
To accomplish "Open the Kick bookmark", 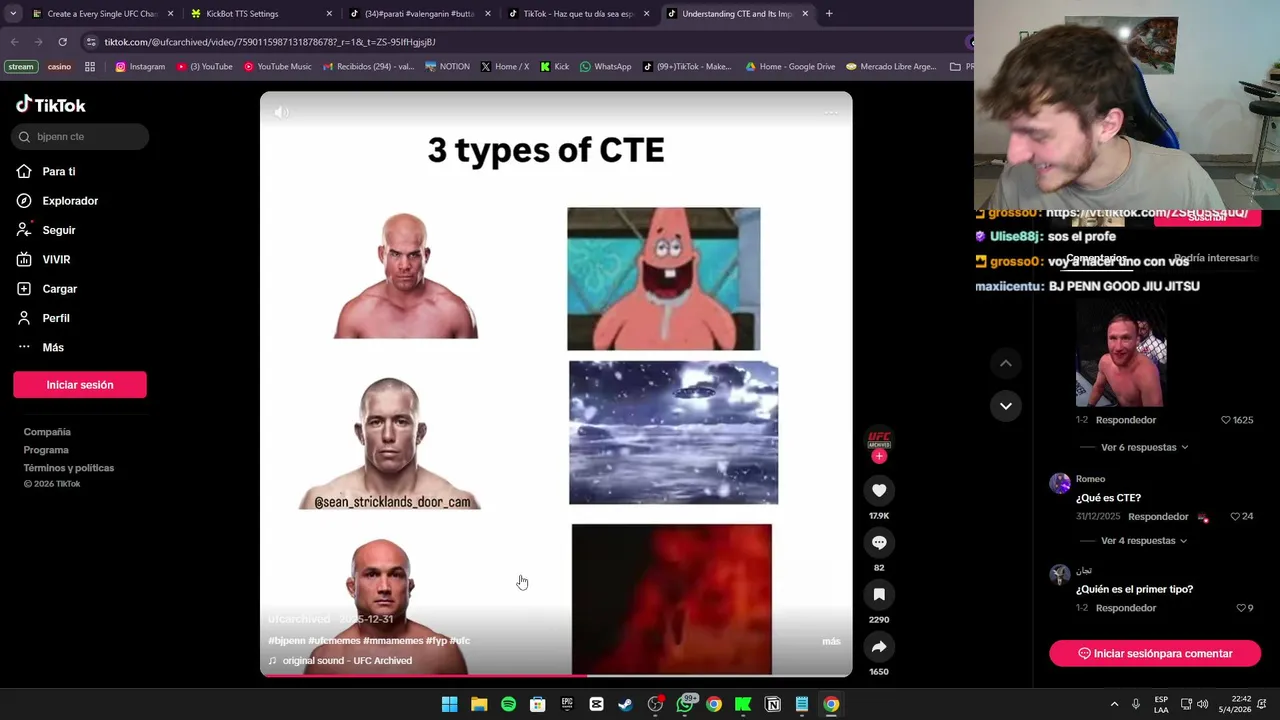I will pyautogui.click(x=554, y=67).
